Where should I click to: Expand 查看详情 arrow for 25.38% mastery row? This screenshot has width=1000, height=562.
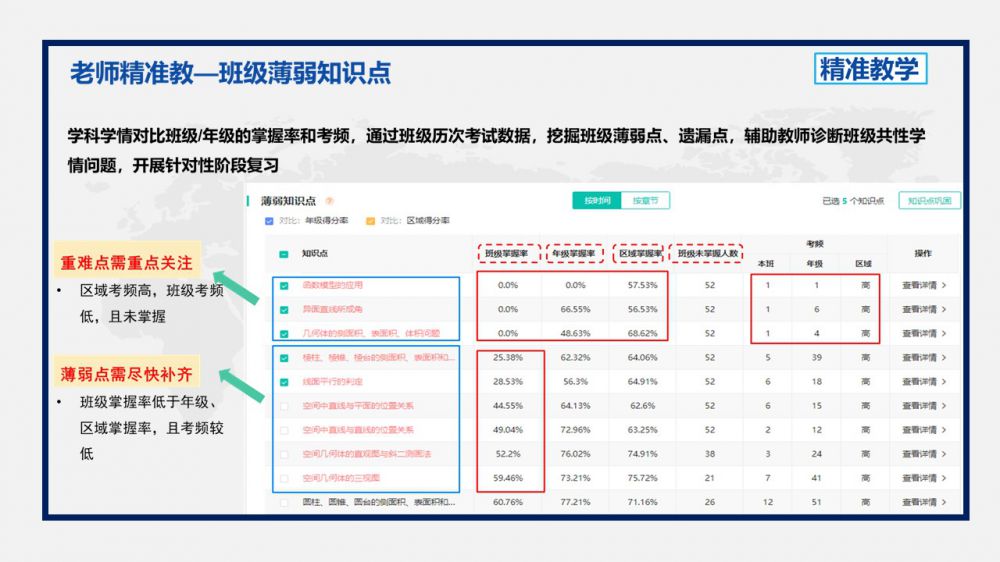[943, 358]
